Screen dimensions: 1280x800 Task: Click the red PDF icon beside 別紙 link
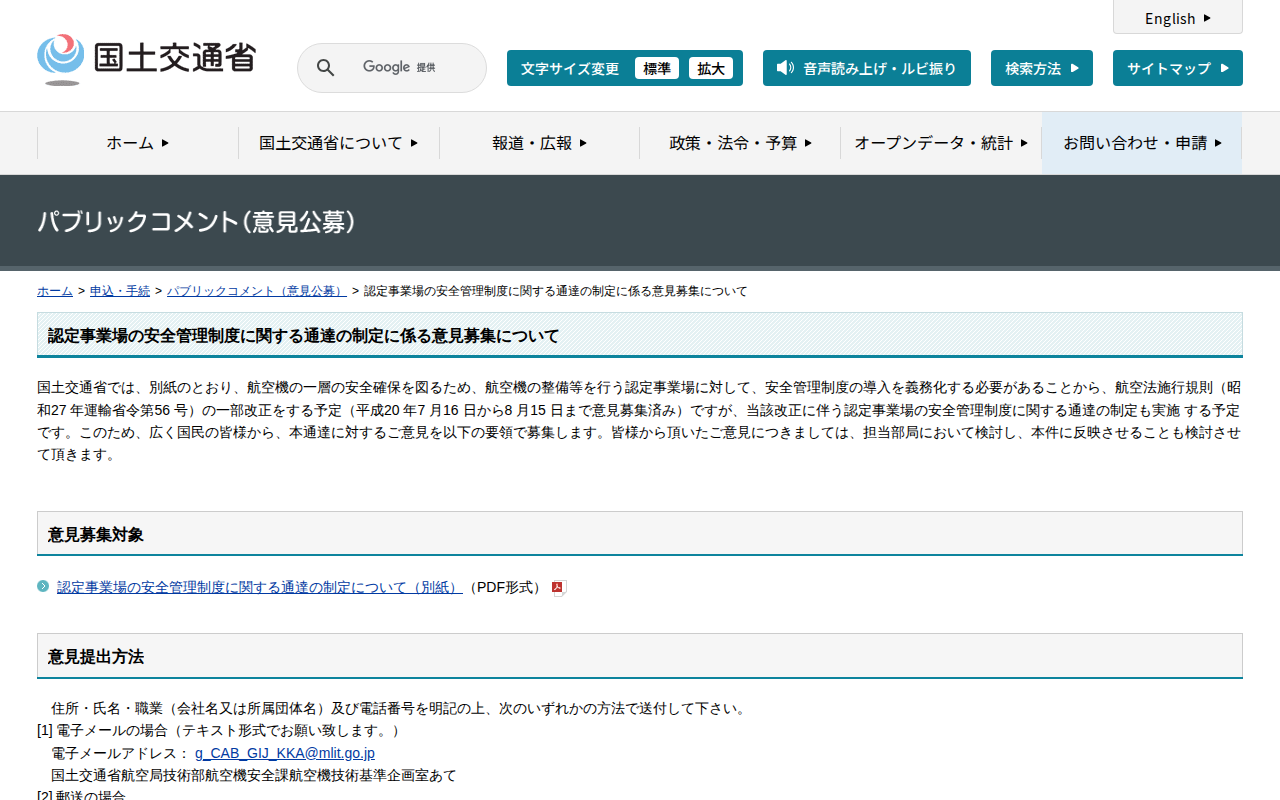559,588
